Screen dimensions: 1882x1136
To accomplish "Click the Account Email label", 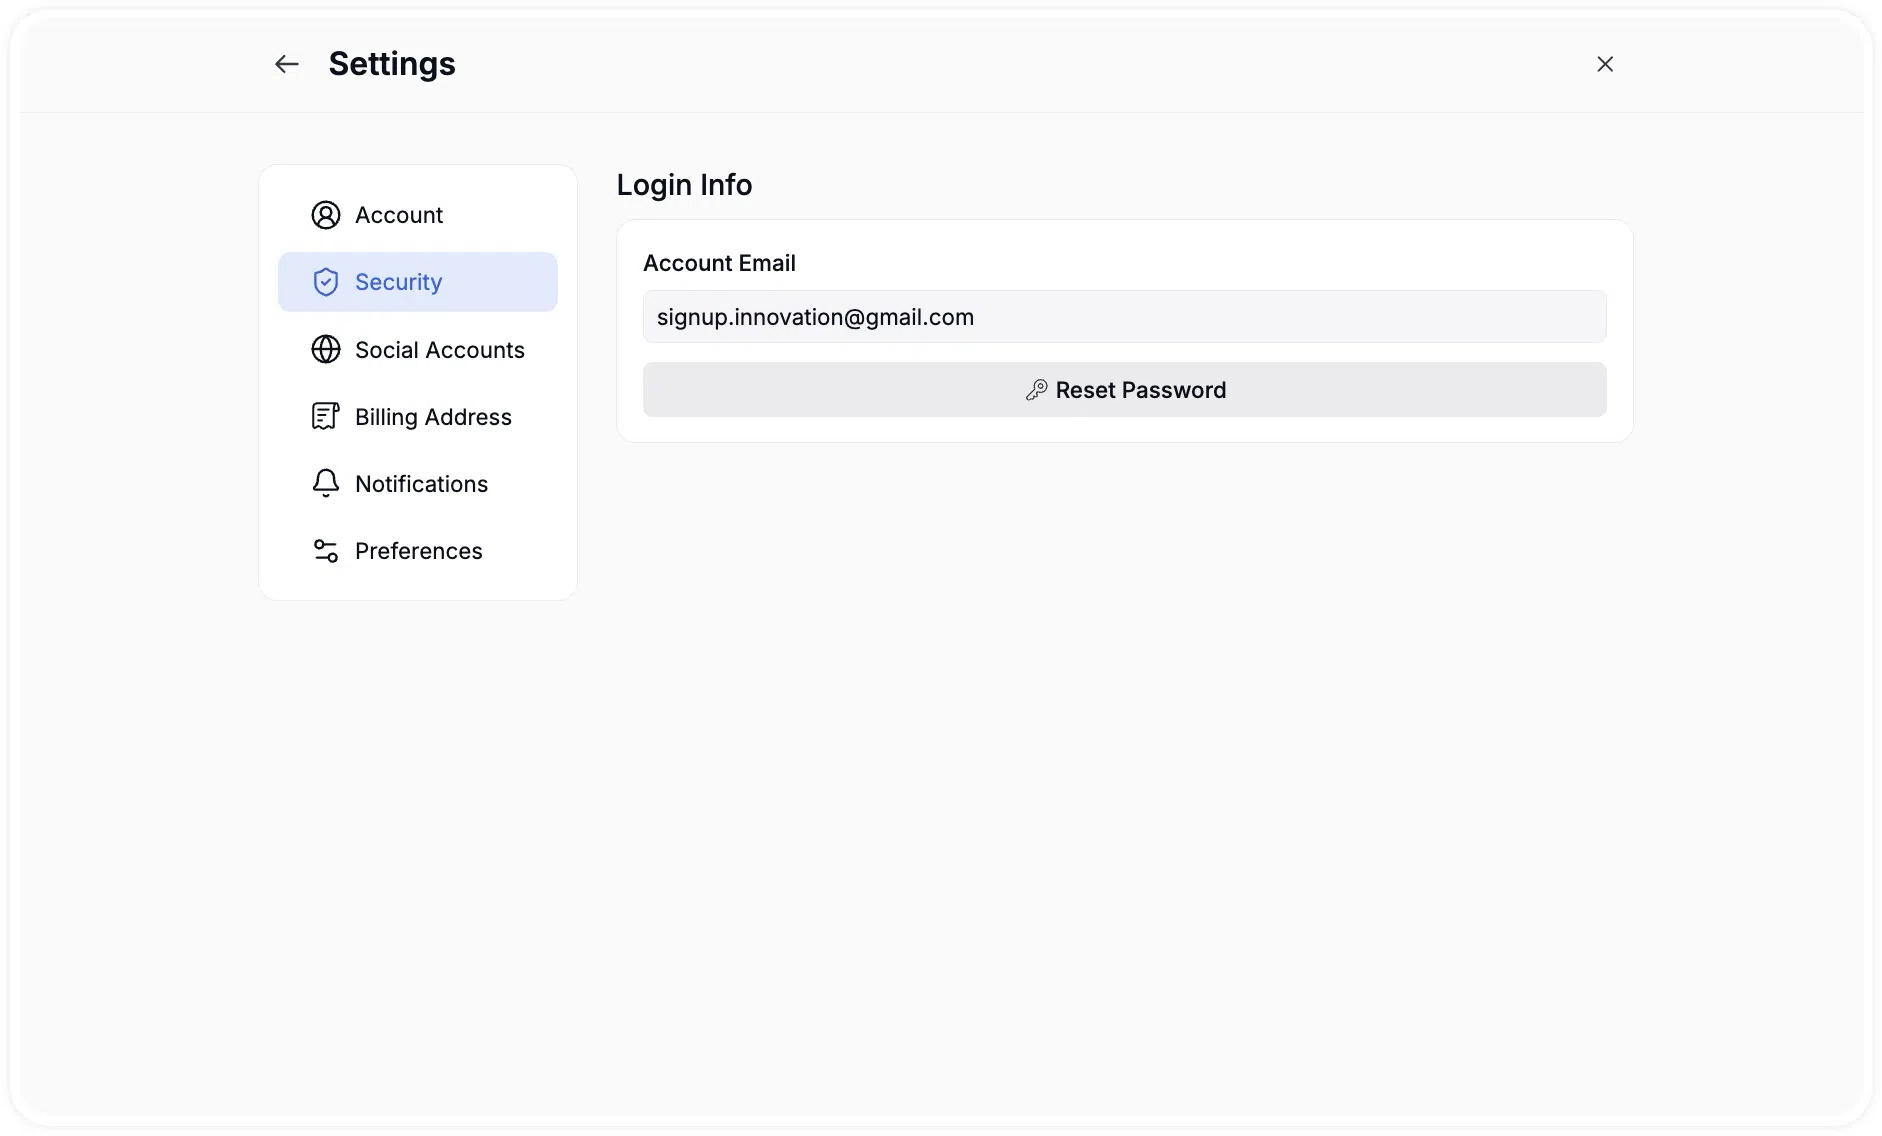I will point(719,263).
